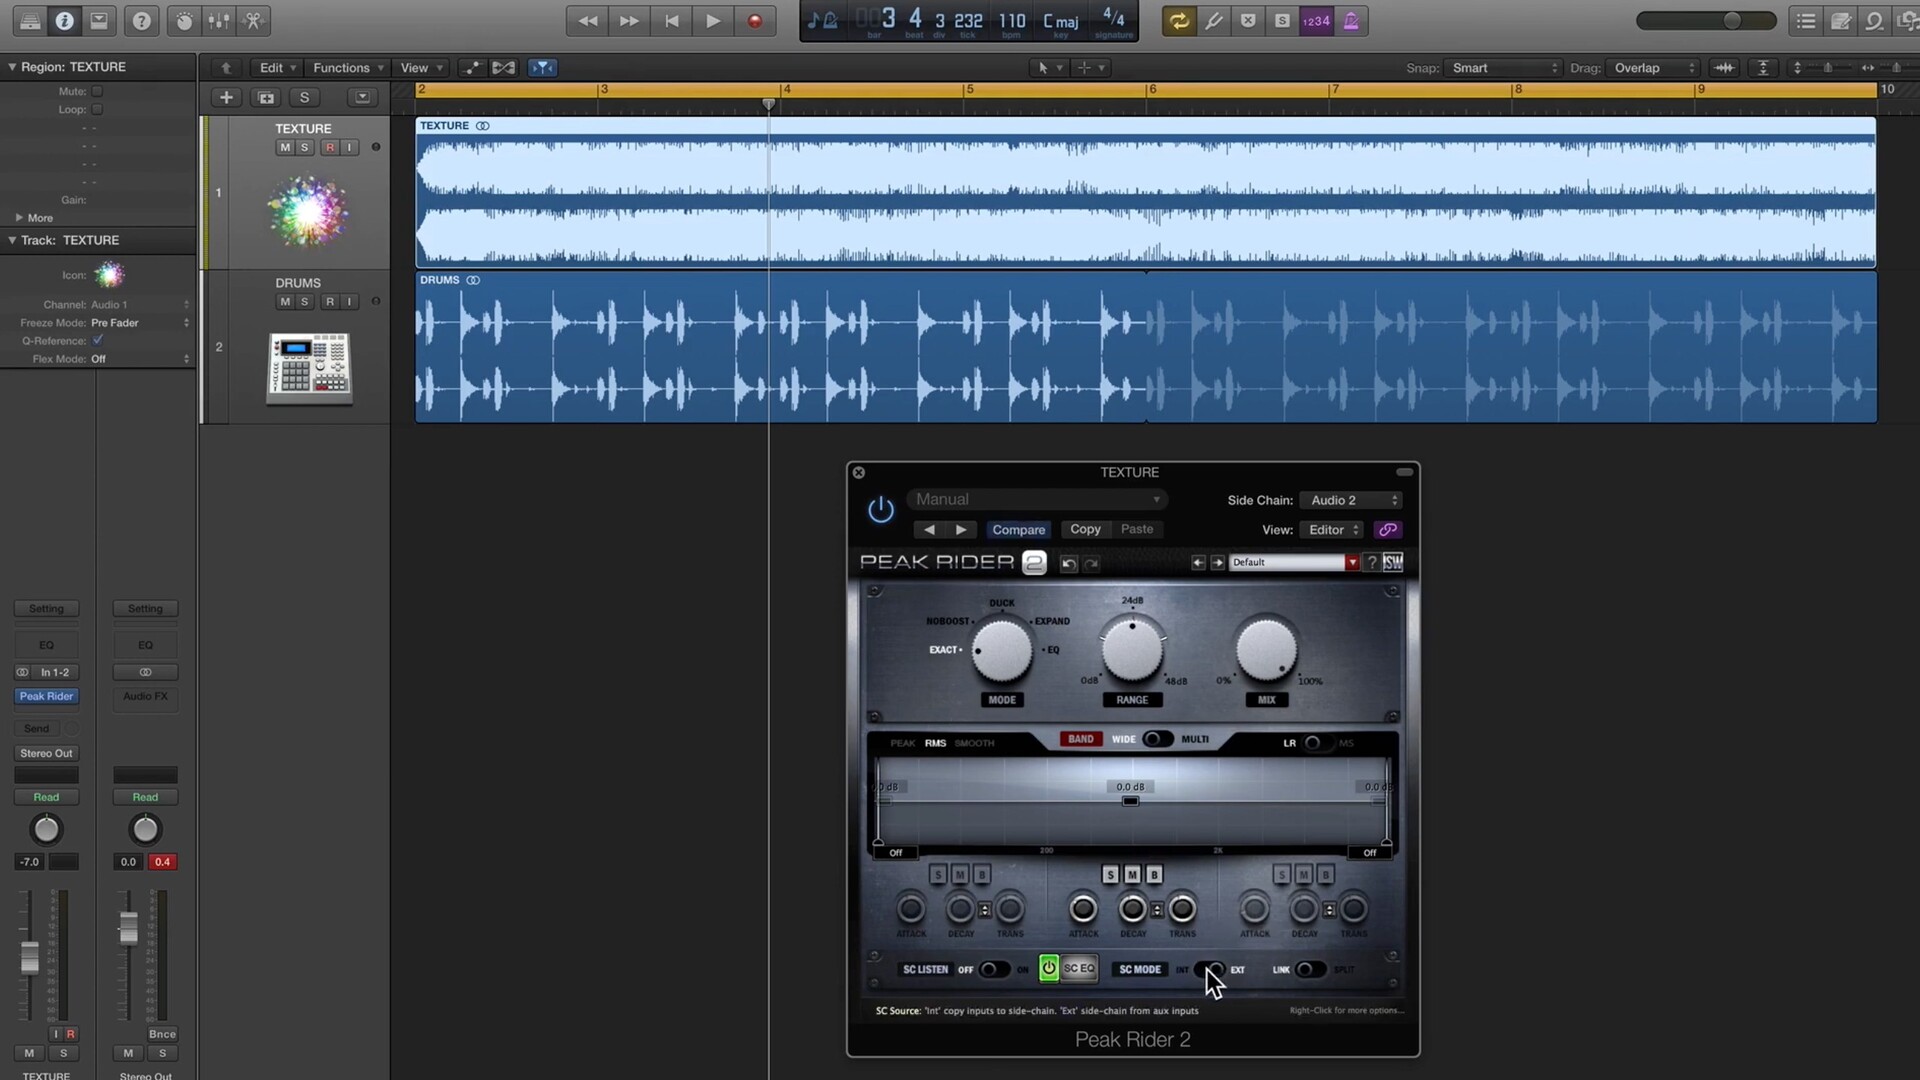Screen dimensions: 1920x1080
Task: Tick the region Mute checkbox
Action: click(x=98, y=91)
